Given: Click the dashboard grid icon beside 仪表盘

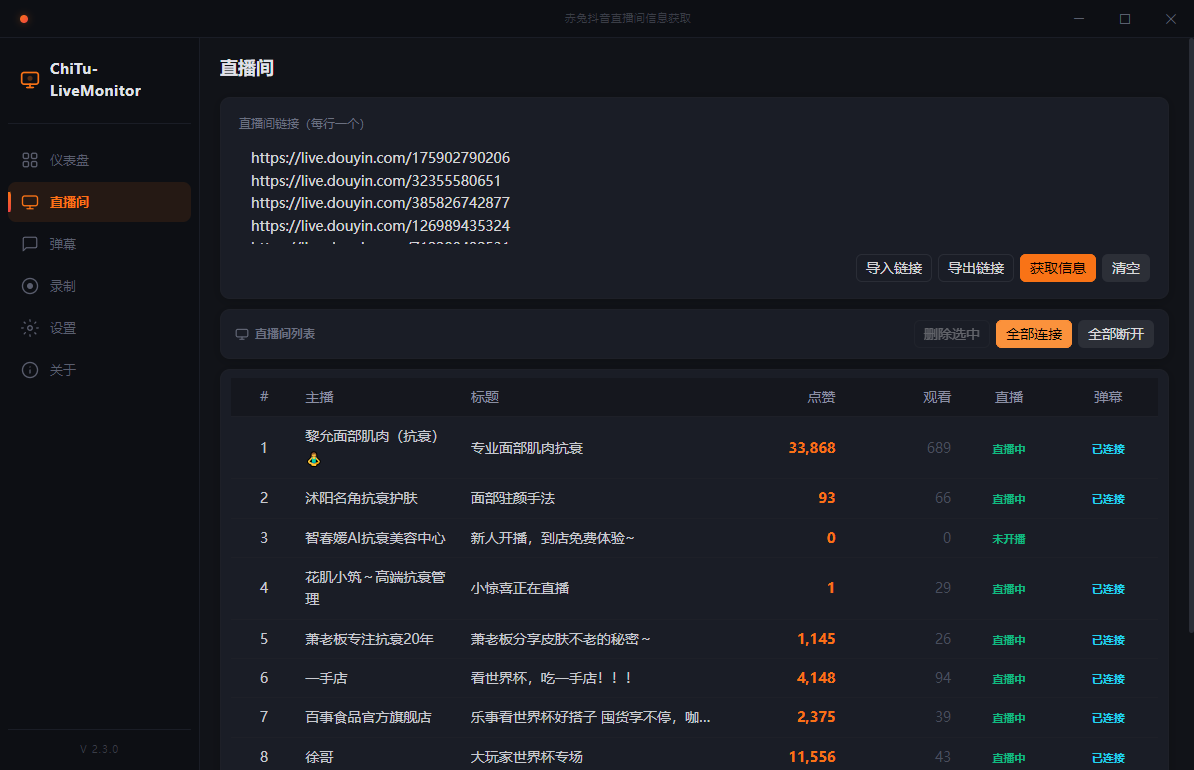Looking at the screenshot, I should pos(30,160).
